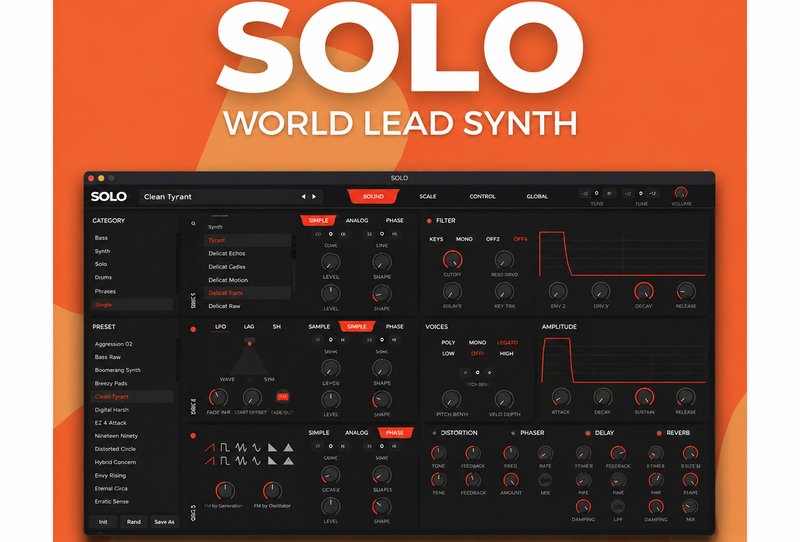Toggle the FILTER power indicator
800x542 pixels.
tap(429, 221)
